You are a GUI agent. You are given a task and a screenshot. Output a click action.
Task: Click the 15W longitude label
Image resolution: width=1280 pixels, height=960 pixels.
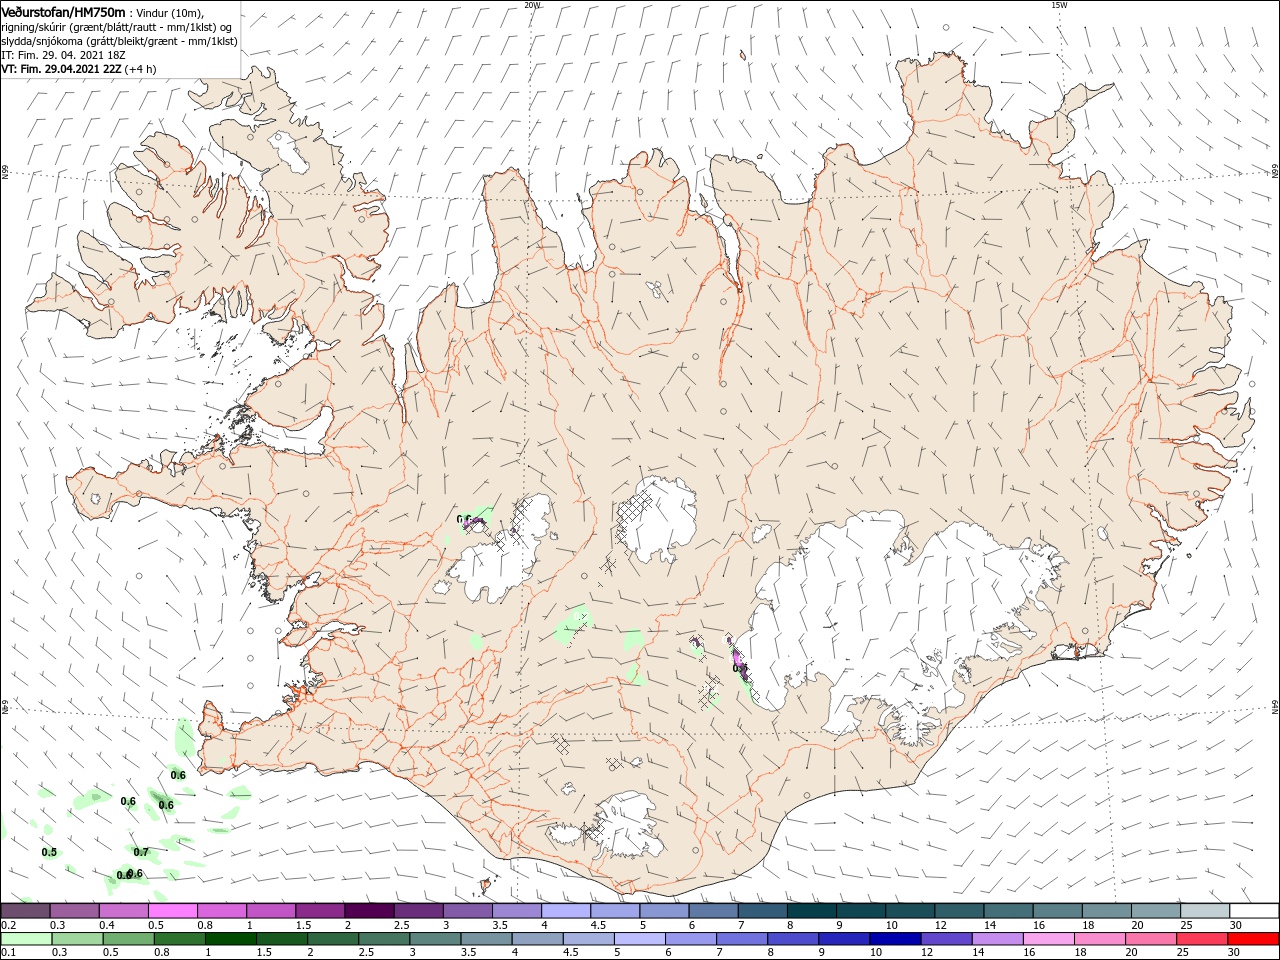(1059, 5)
